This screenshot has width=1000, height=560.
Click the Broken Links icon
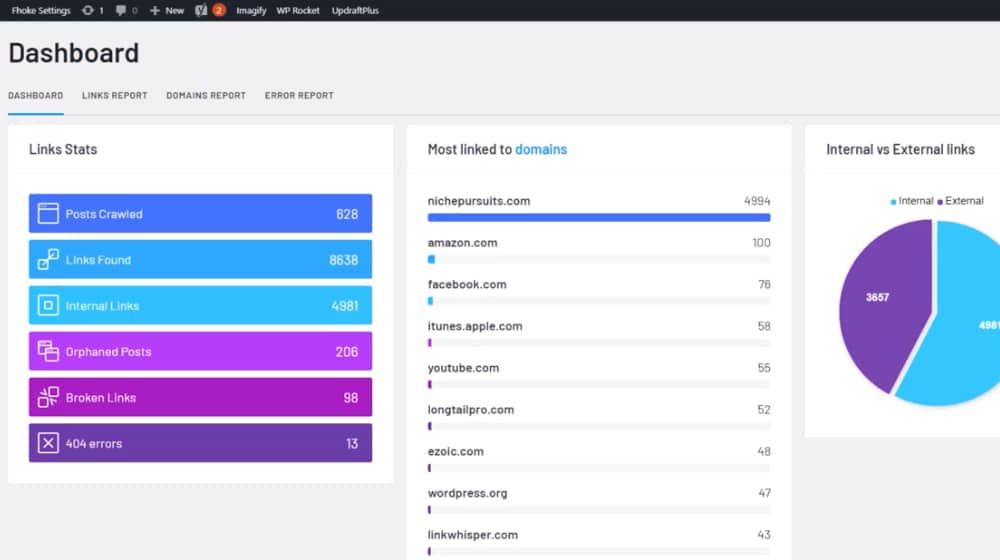point(48,397)
